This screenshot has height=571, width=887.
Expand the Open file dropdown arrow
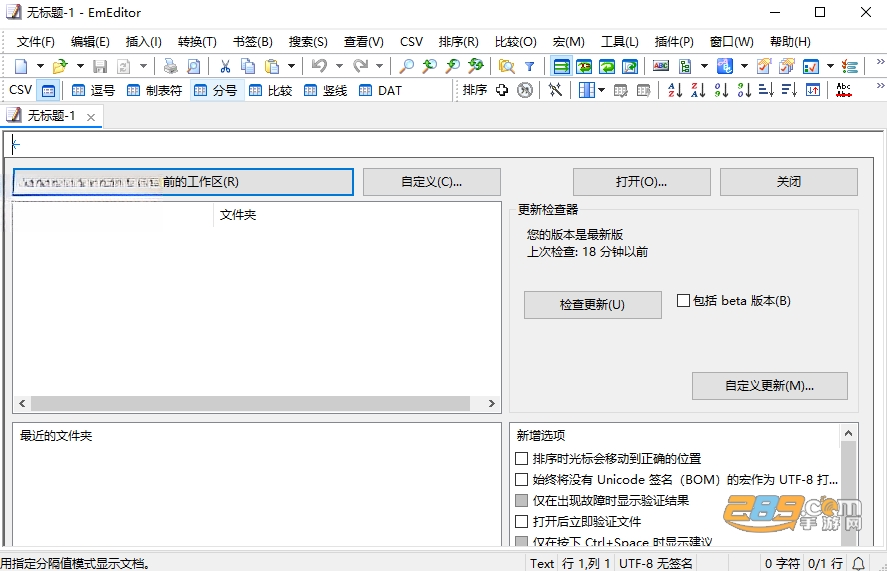80,66
